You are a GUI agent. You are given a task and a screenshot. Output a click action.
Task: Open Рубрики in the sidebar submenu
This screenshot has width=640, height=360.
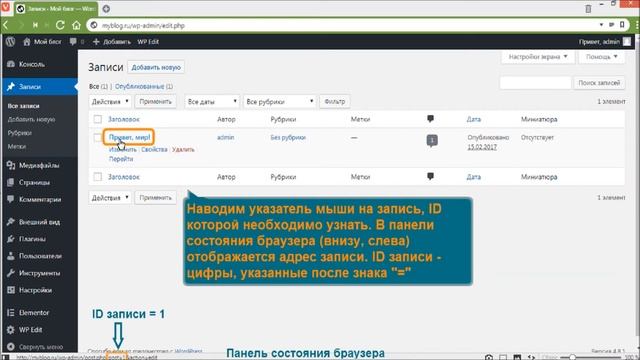point(20,133)
